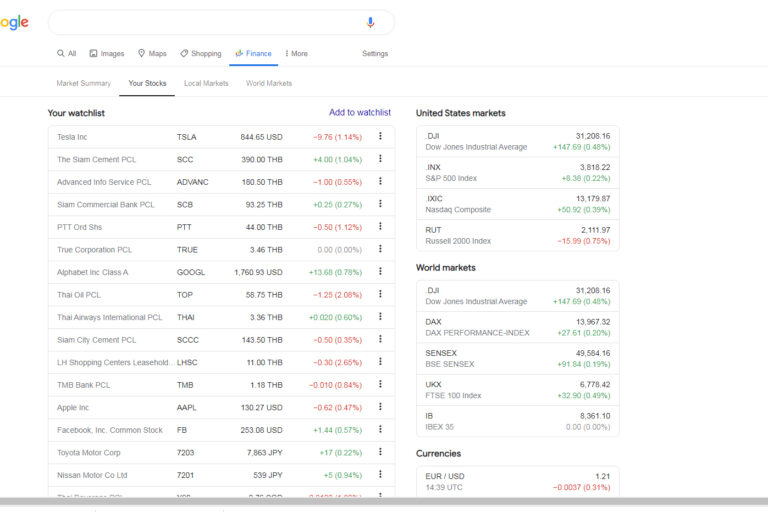The image size is (768, 512).
Task: Select the Local Markets tab
Action: click(x=206, y=83)
